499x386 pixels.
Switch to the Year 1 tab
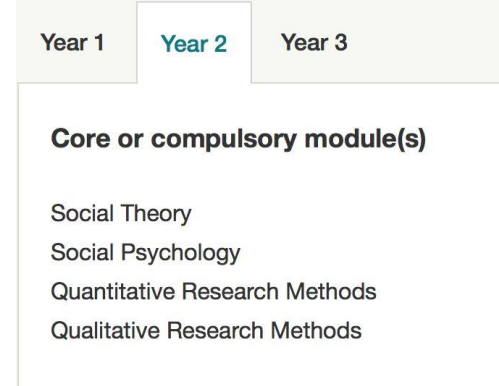coord(73,43)
